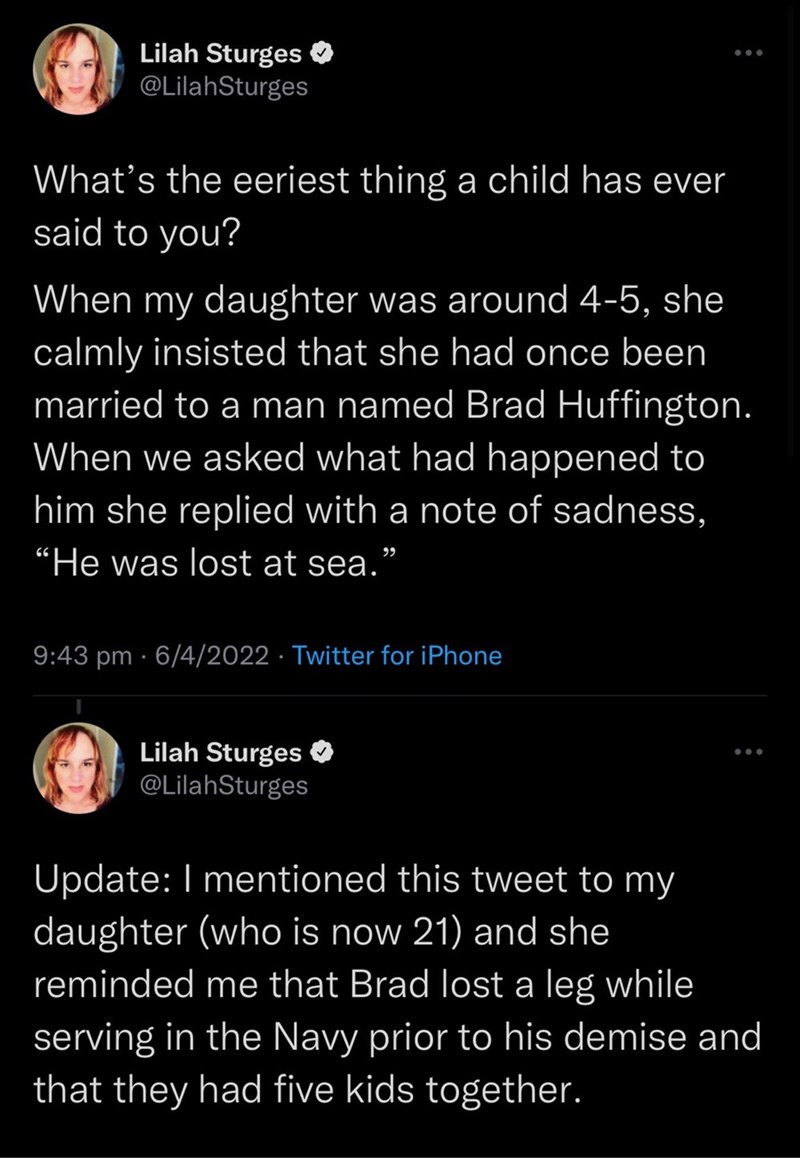Click the 9:43 pm timestamp
The height and width of the screenshot is (1158, 800).
pos(82,656)
